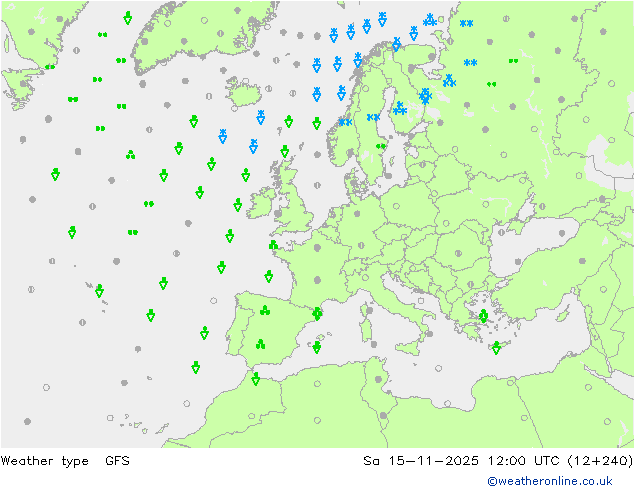Select the rain symbol on the Catalonia coast

click(x=317, y=313)
